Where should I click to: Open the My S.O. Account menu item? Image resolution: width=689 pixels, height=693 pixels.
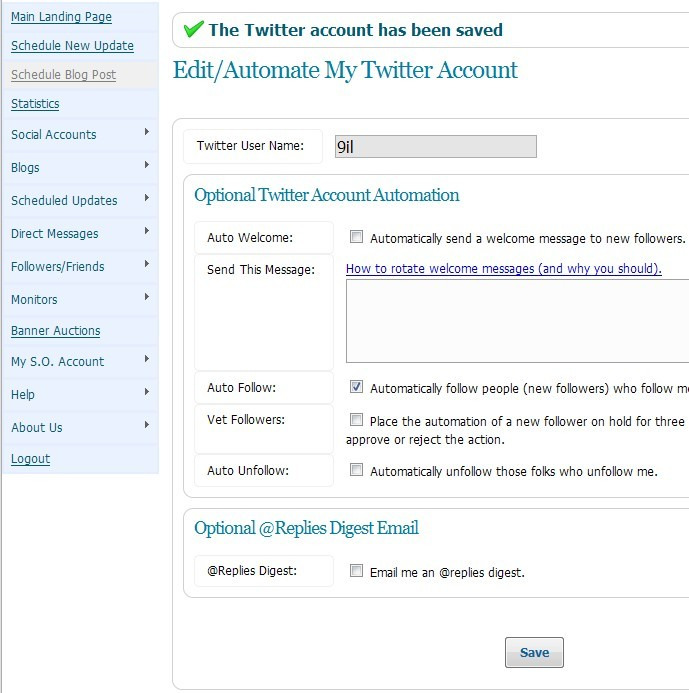(x=80, y=362)
